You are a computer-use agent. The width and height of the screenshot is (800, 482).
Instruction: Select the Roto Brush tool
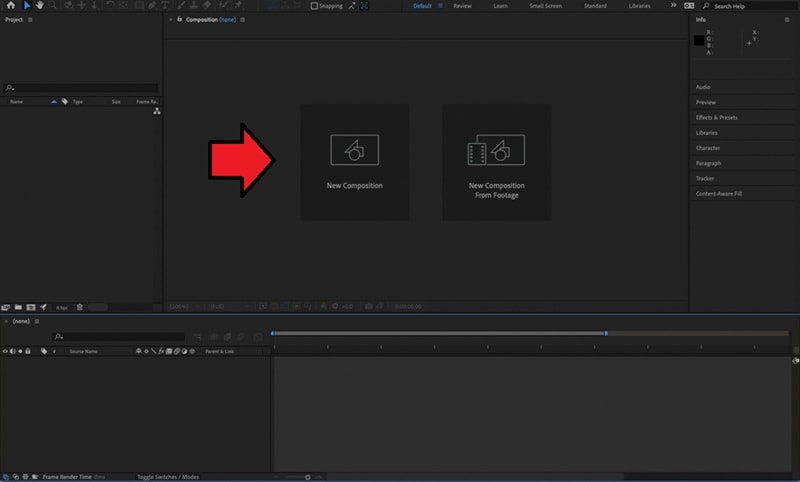pos(223,5)
